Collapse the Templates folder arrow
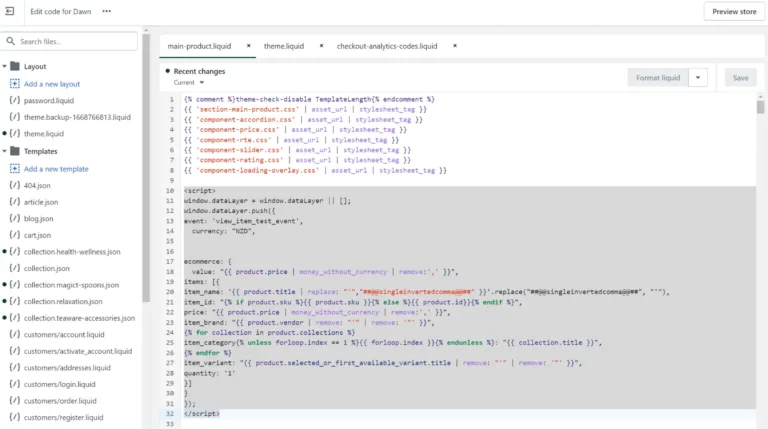The image size is (768, 429). click(x=4, y=151)
